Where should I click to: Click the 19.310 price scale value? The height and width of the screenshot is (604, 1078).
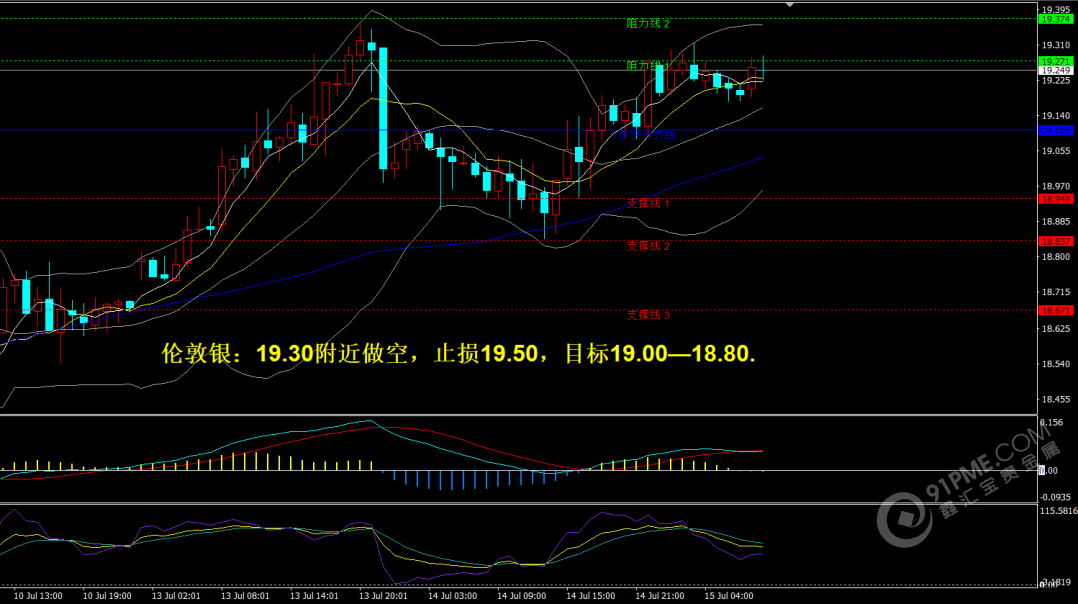(x=1056, y=45)
